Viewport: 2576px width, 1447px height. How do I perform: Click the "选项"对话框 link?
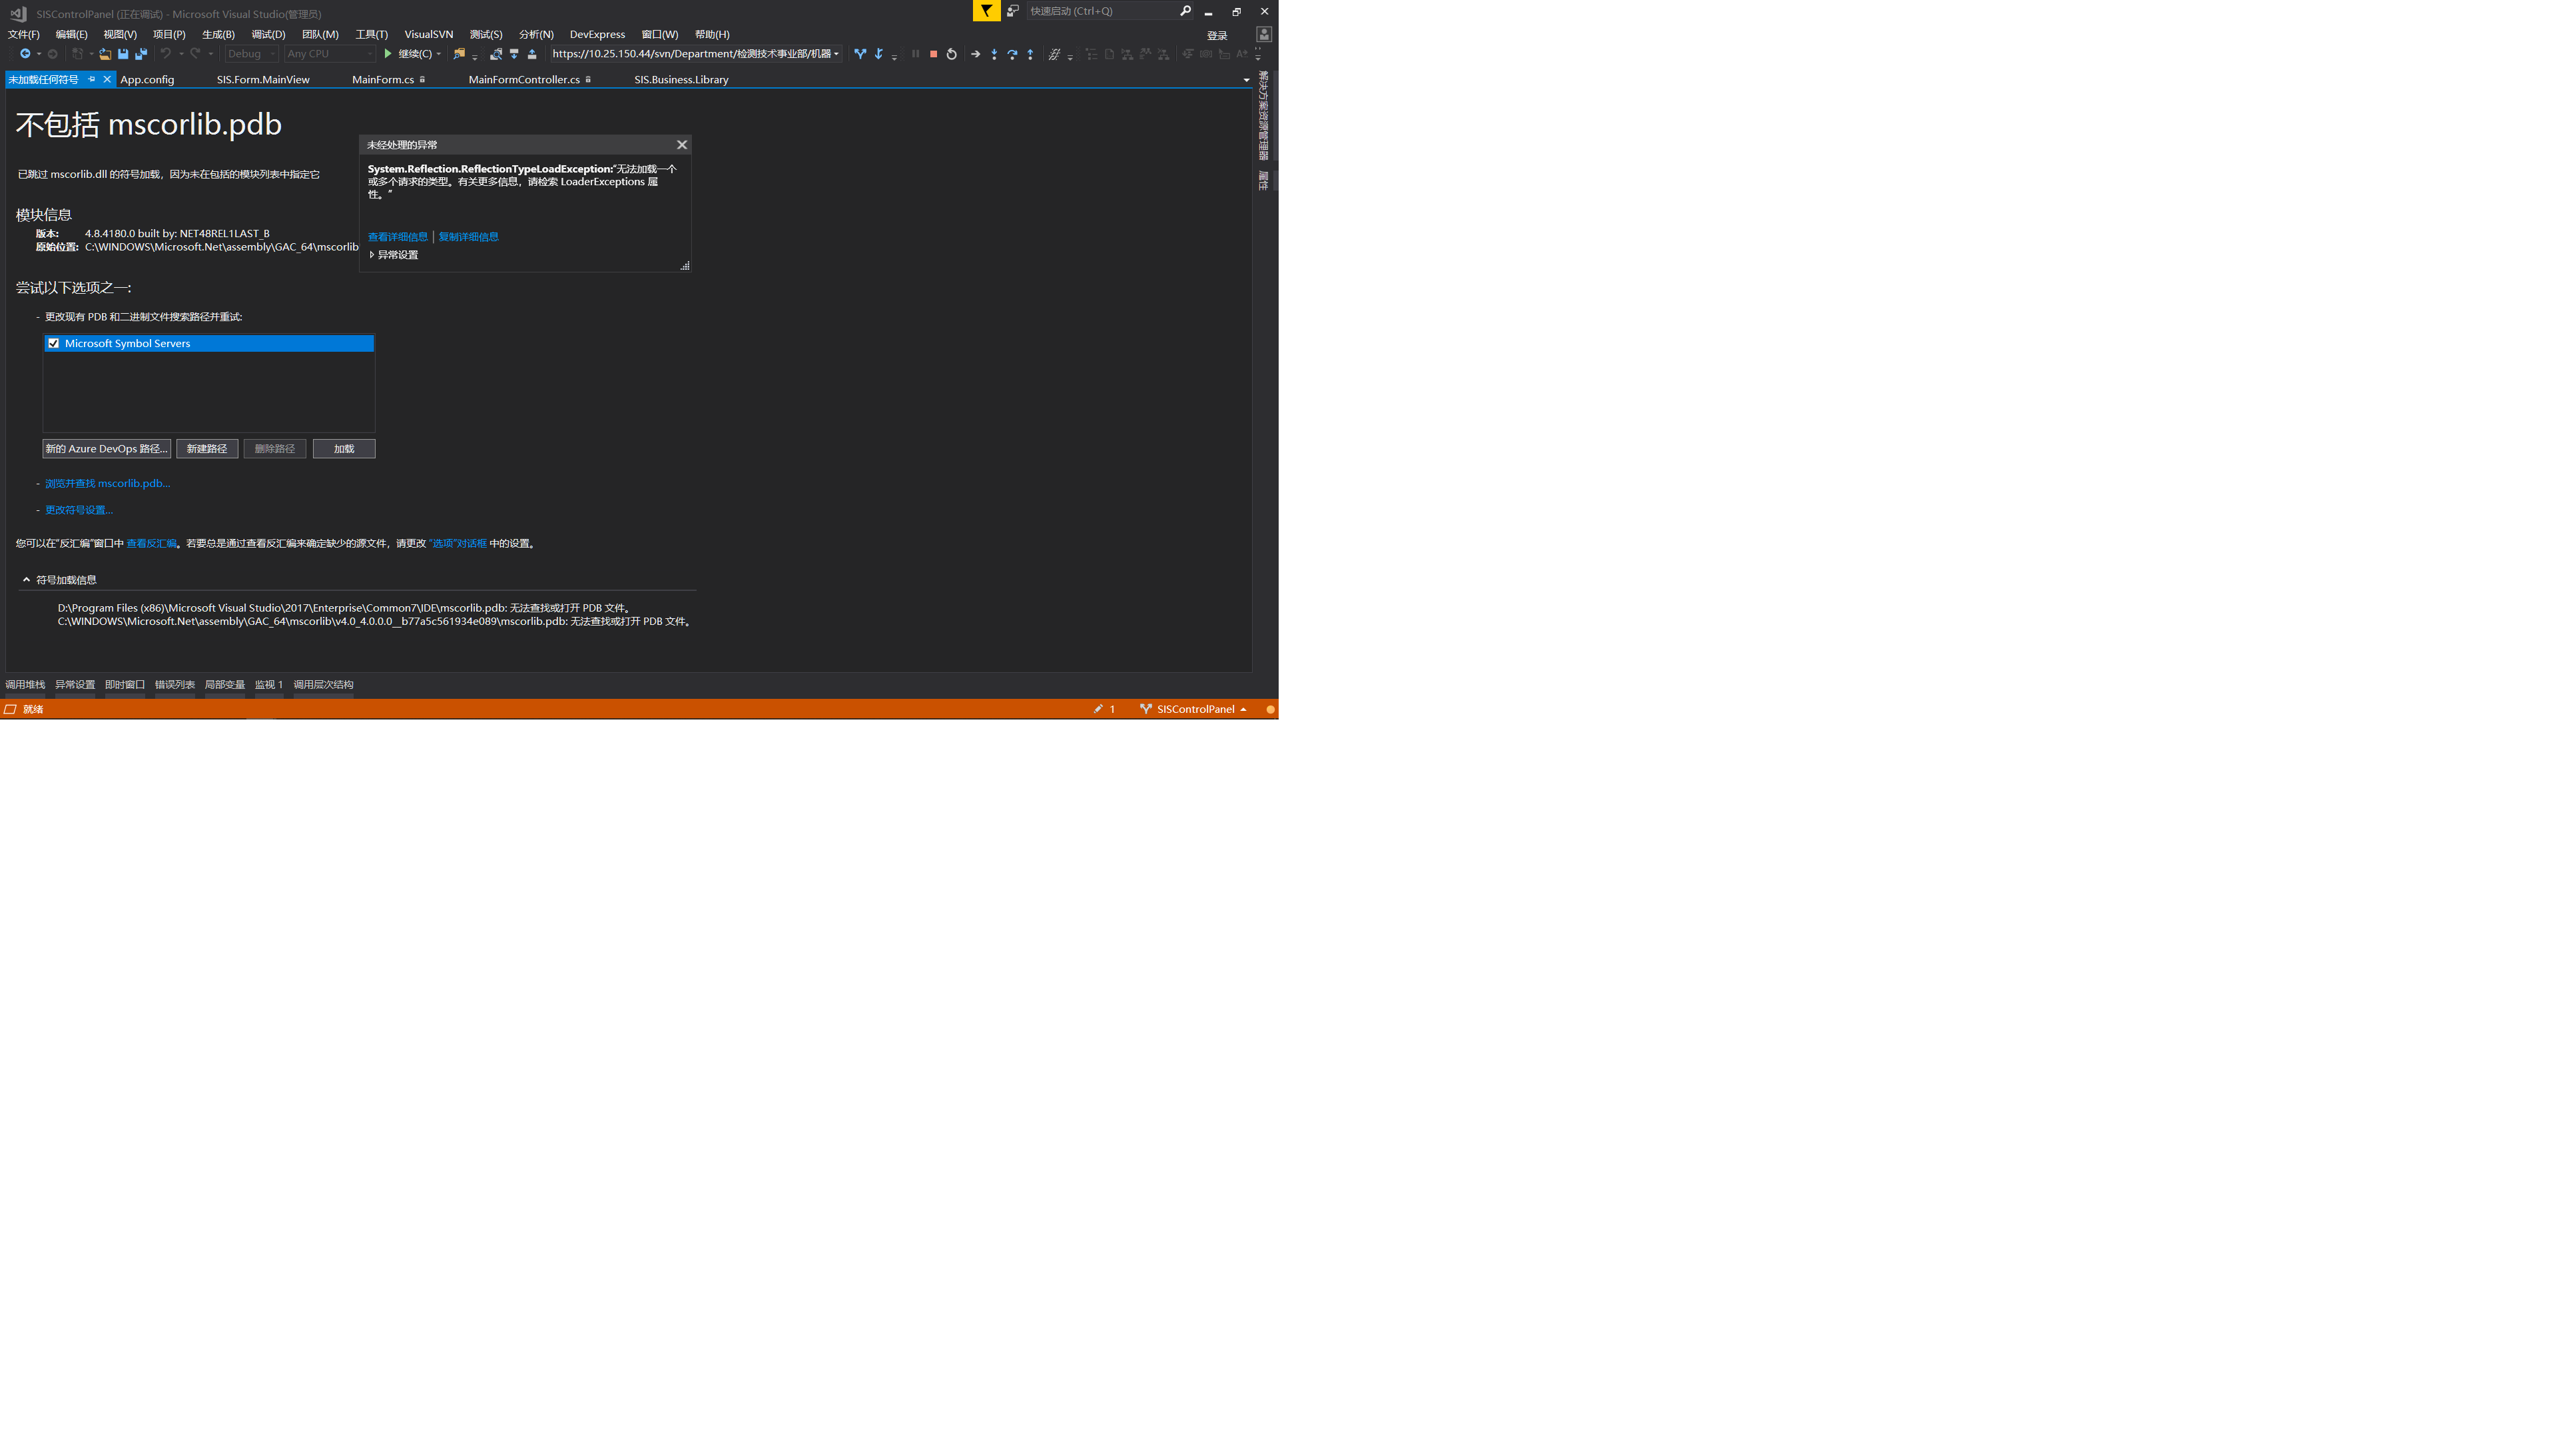click(x=458, y=544)
